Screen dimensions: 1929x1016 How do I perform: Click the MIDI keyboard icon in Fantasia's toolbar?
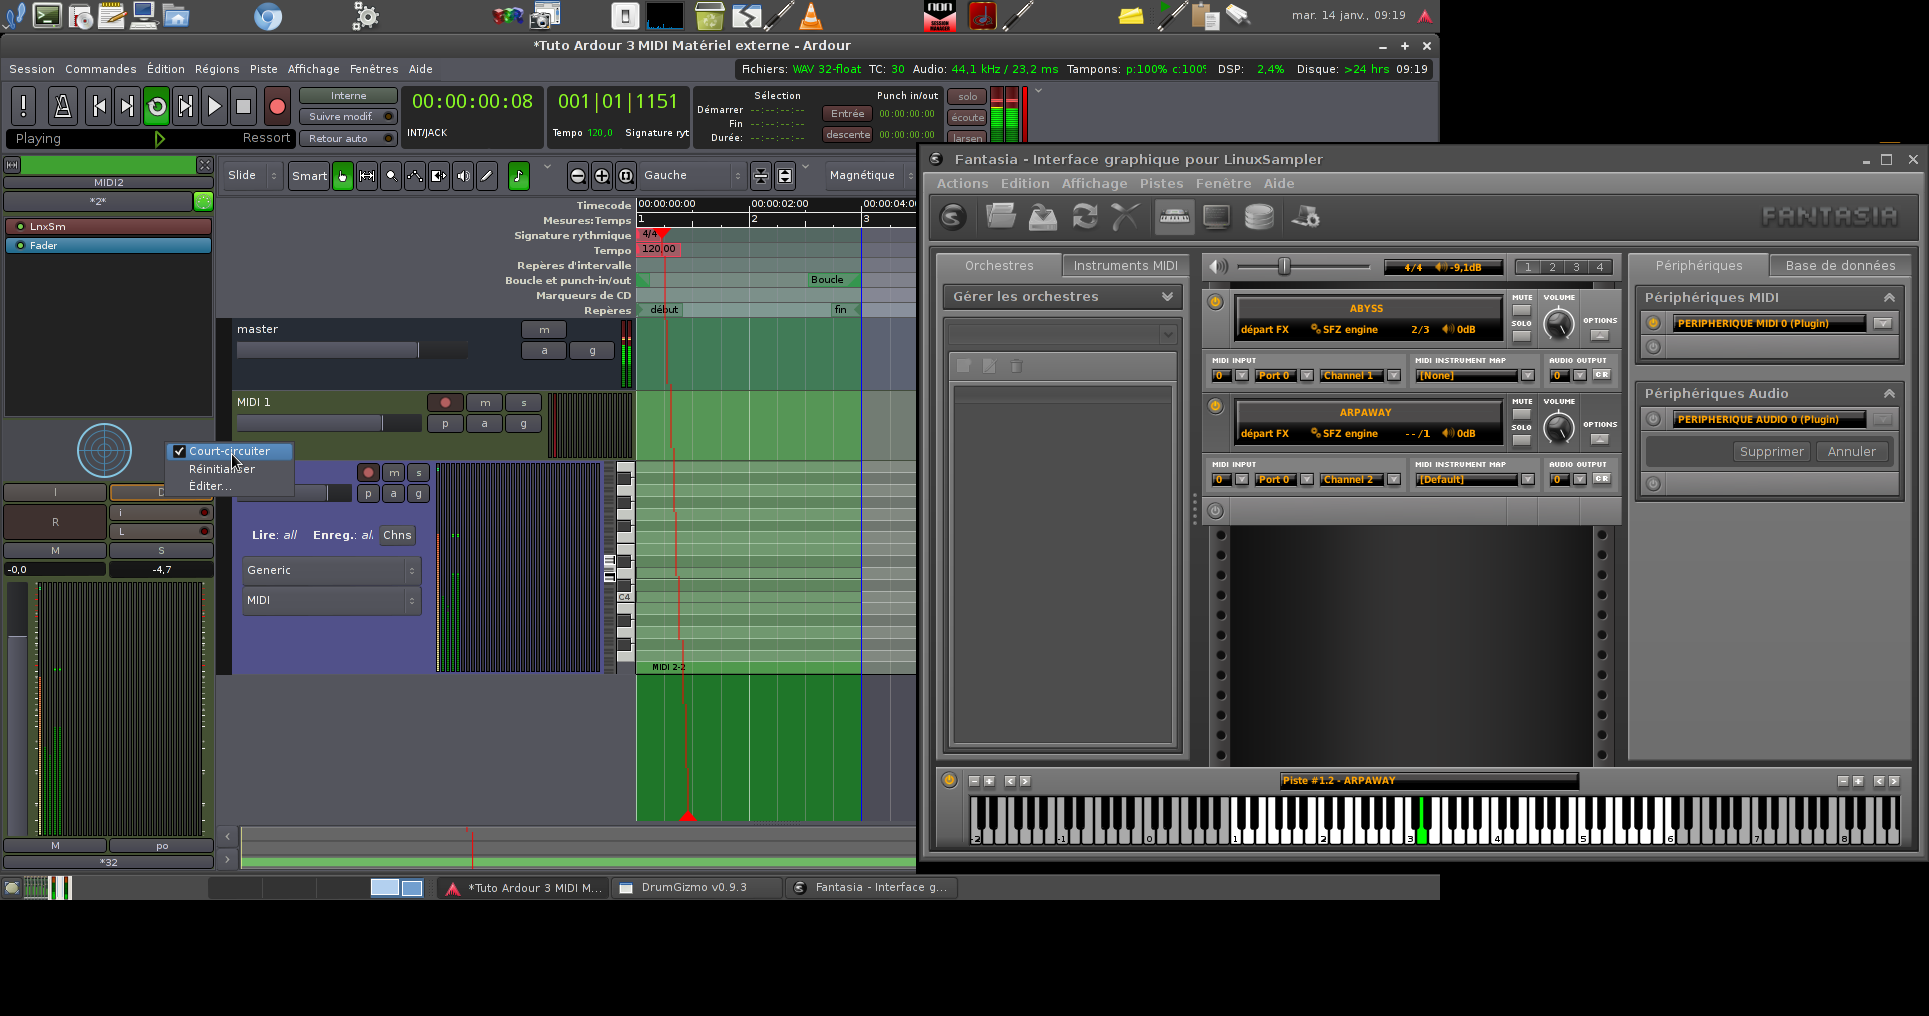[x=1174, y=216]
